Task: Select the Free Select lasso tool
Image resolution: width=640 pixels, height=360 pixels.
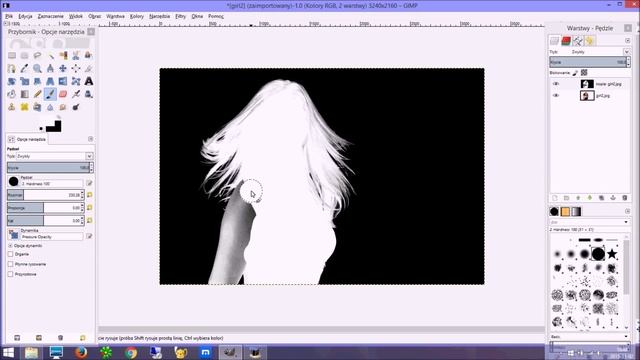Action: click(x=38, y=55)
